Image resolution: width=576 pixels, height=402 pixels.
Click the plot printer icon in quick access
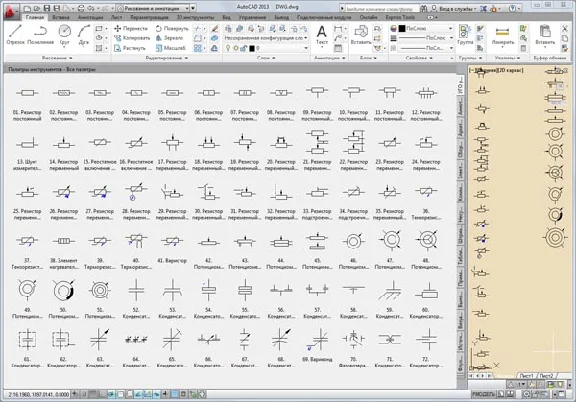coord(81,8)
